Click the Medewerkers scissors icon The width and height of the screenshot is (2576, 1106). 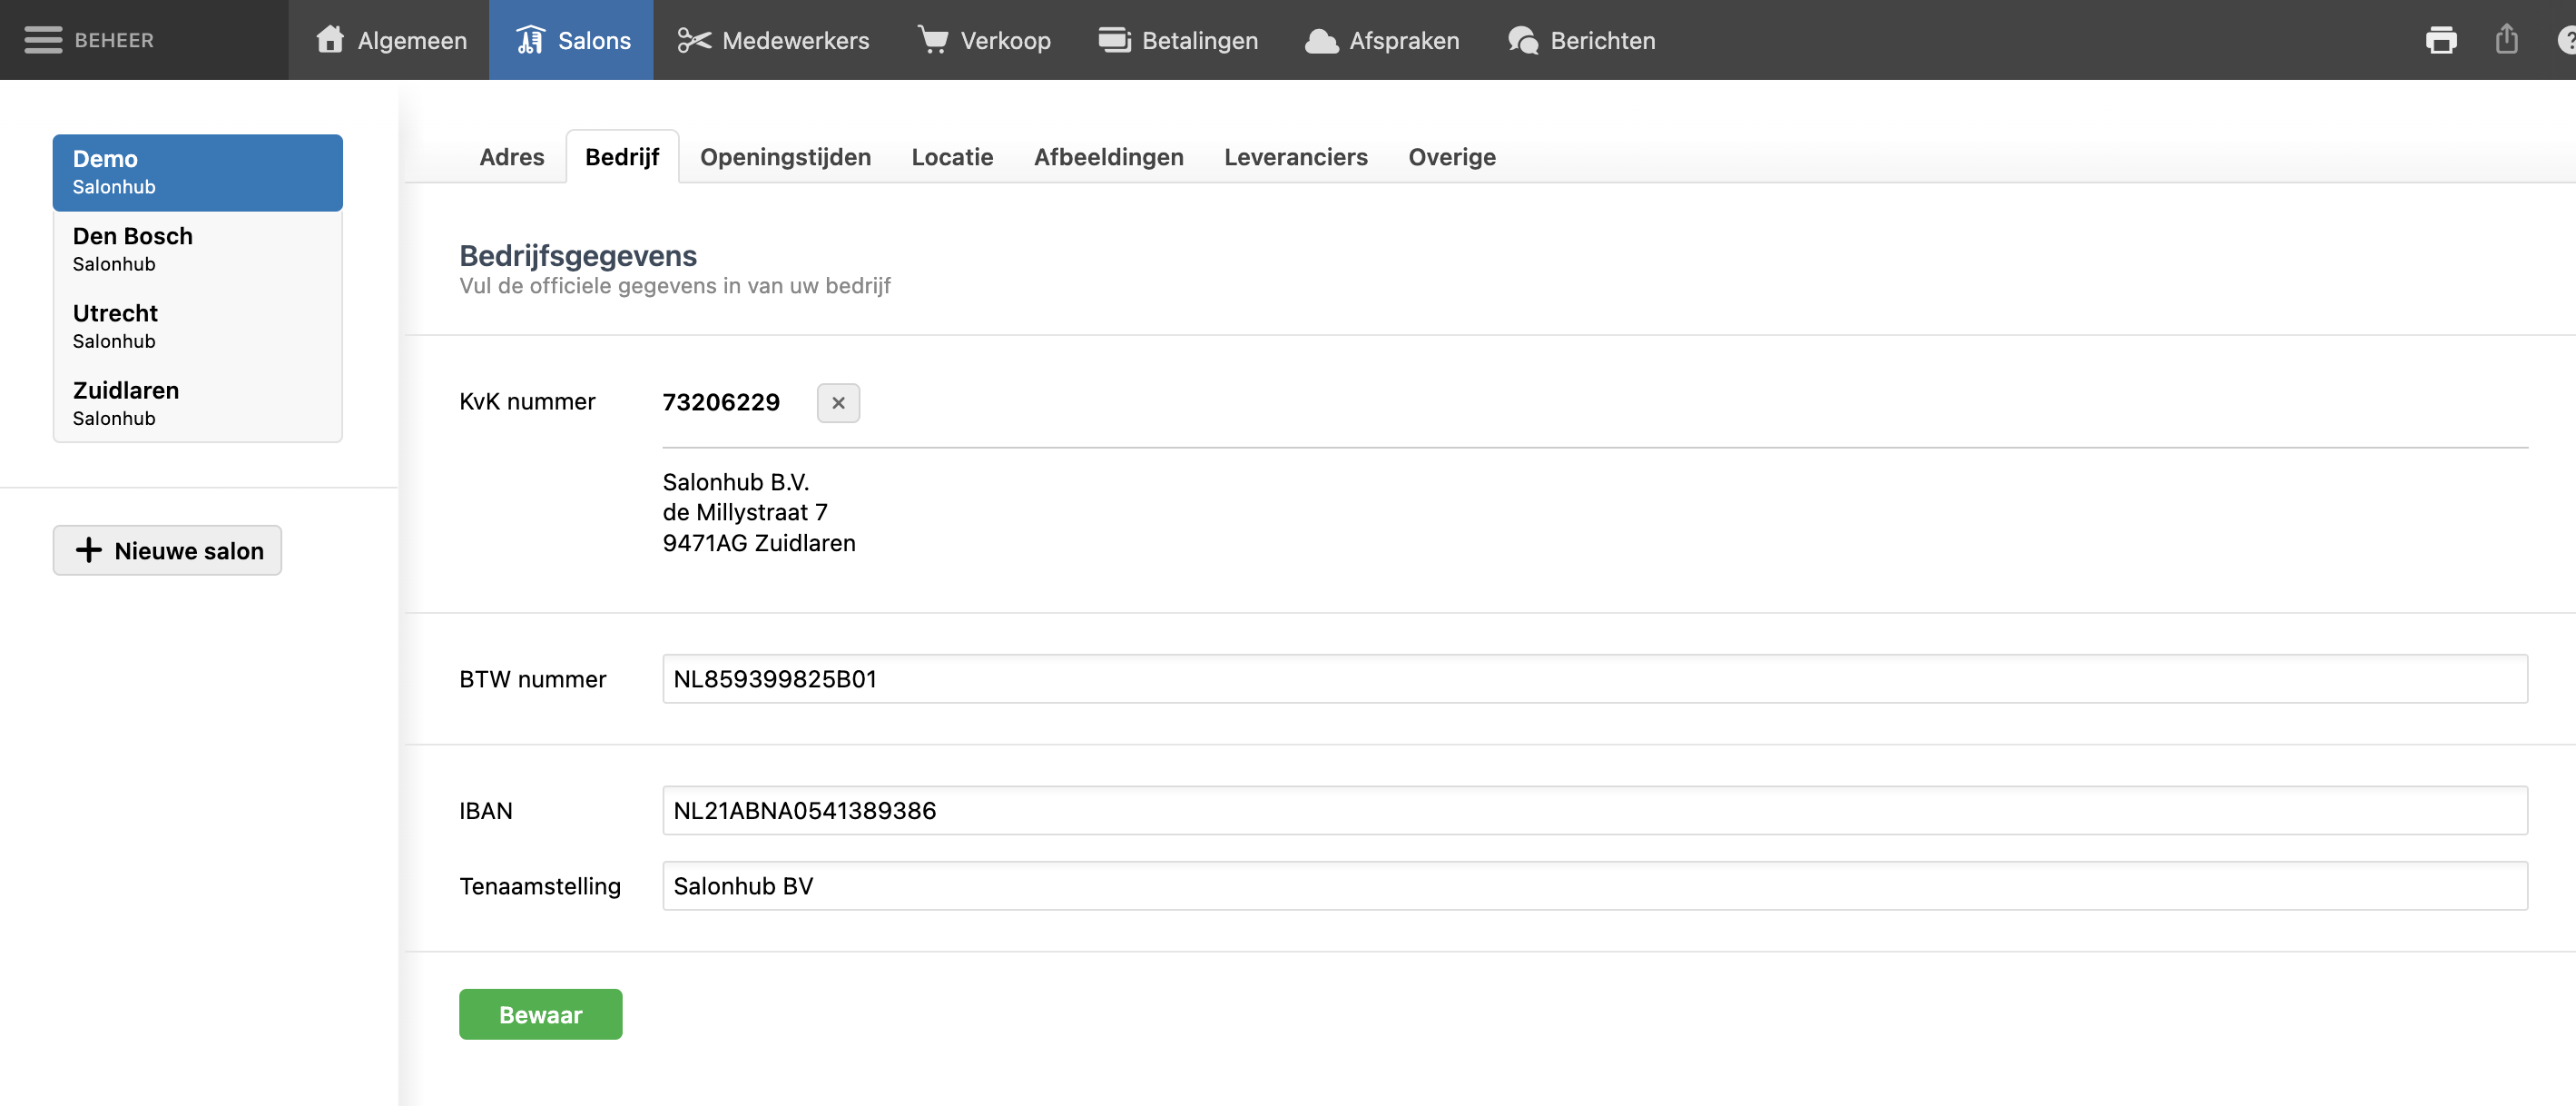click(693, 40)
